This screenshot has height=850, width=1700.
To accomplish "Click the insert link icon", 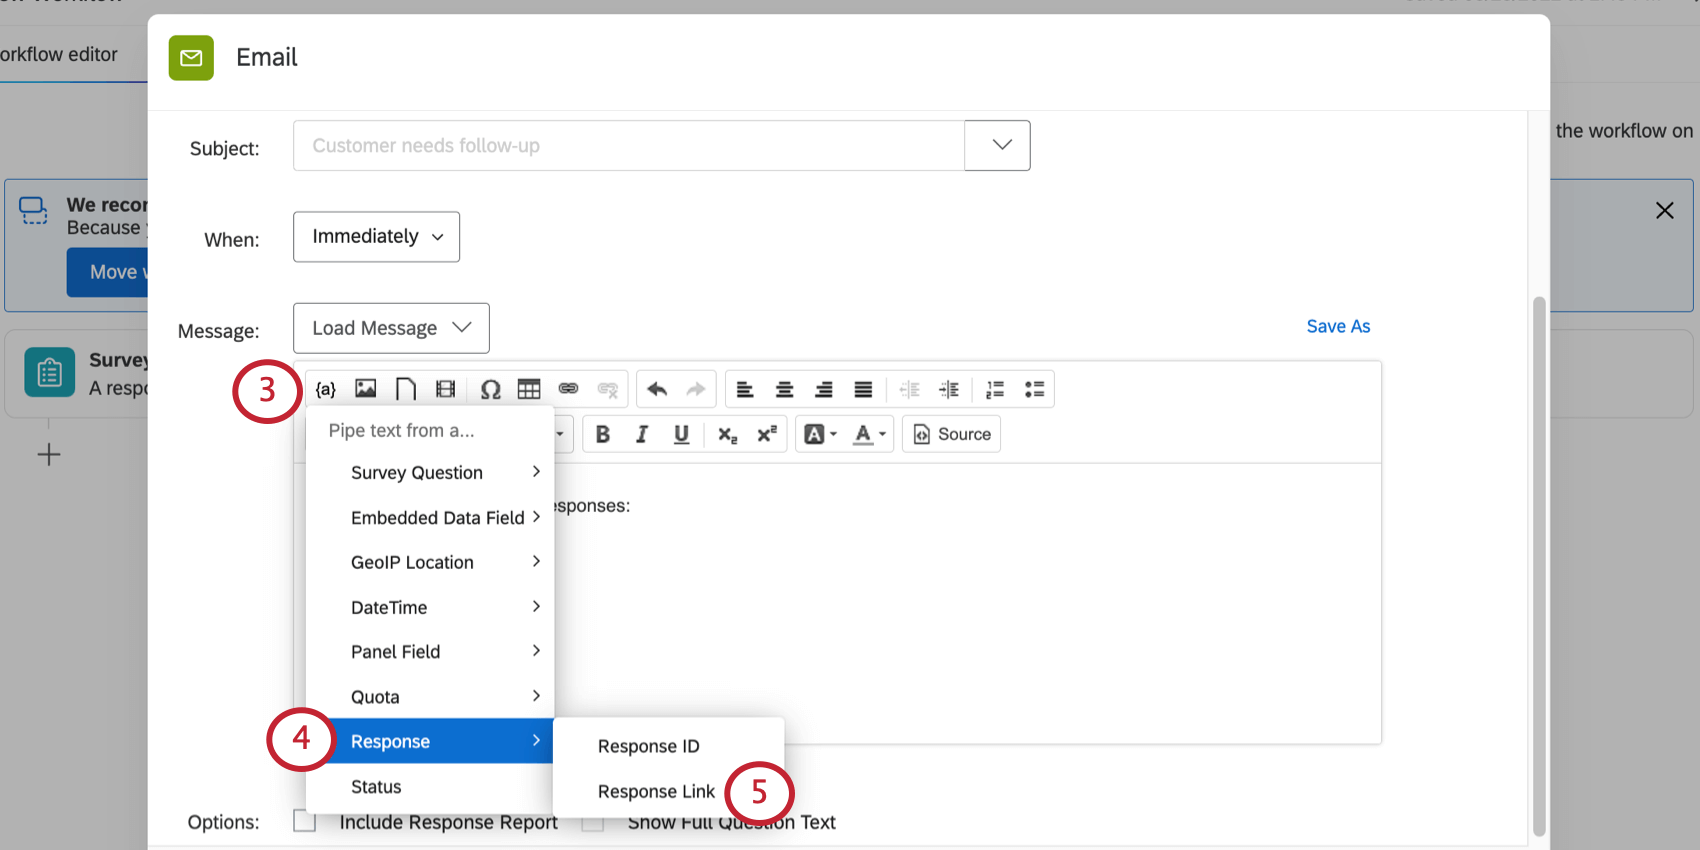I will [x=568, y=389].
